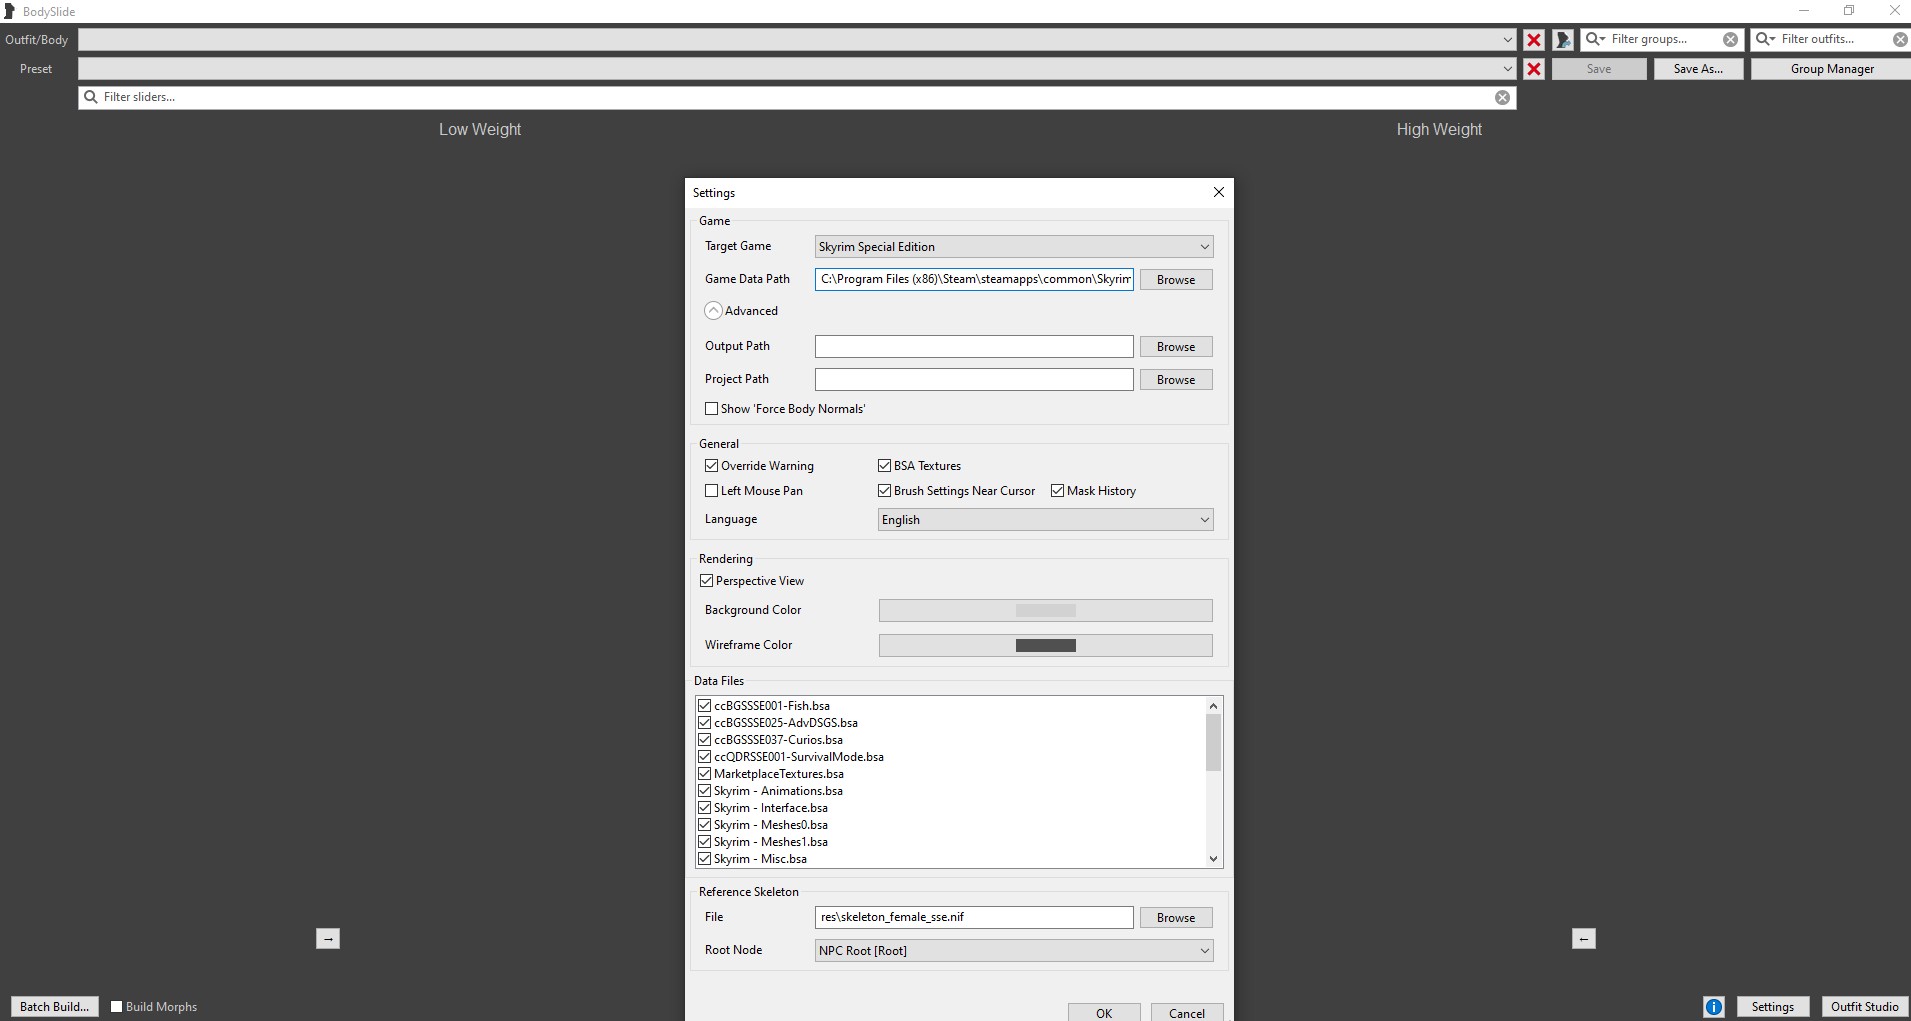The height and width of the screenshot is (1021, 1911).
Task: Uncheck Skyrim - Animations.bsa data file
Action: (x=705, y=791)
